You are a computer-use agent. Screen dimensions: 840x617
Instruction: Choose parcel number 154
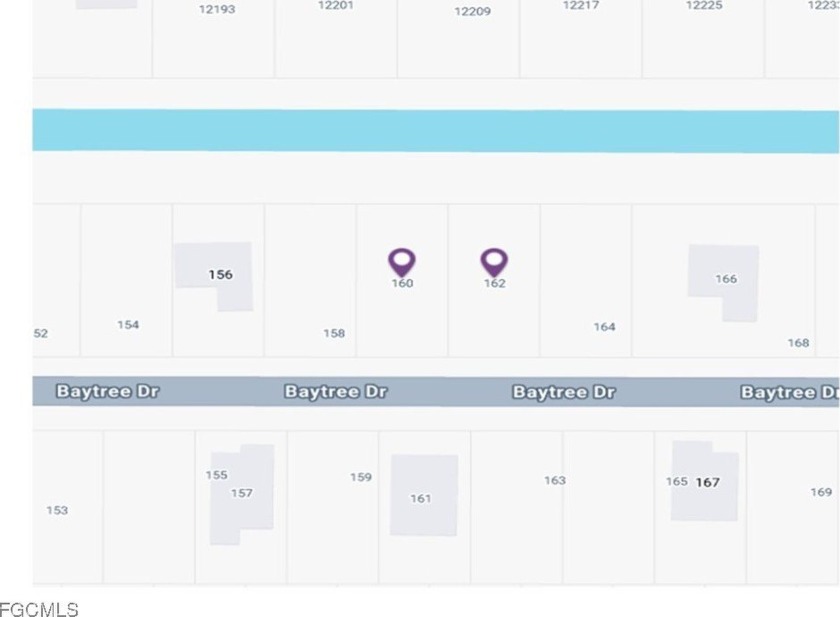[x=128, y=325]
